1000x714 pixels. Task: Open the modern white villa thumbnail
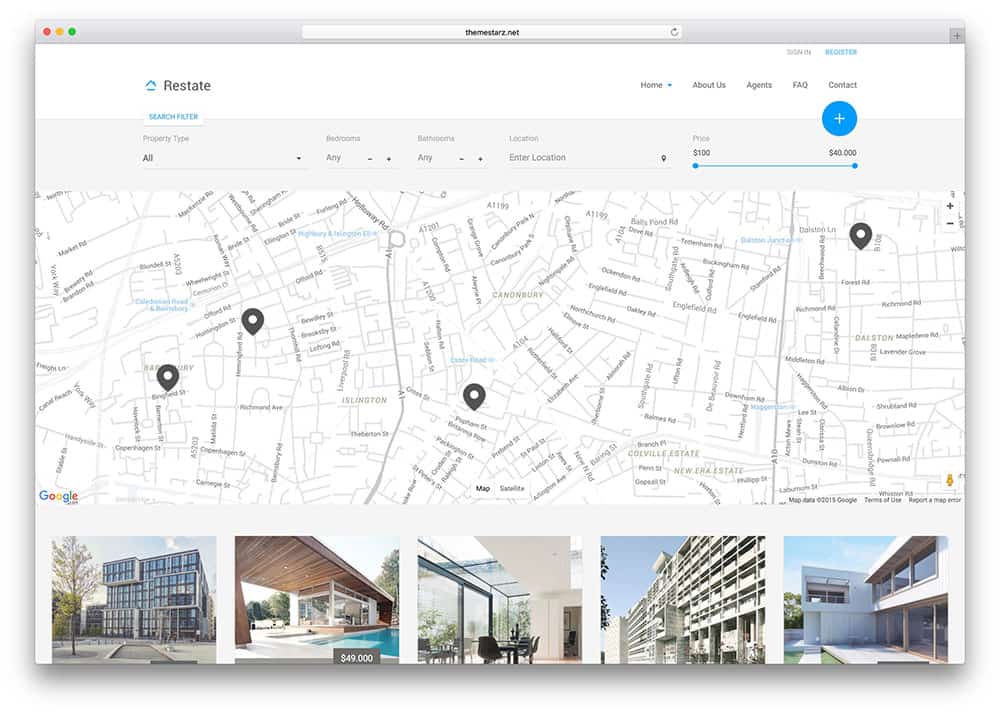click(865, 599)
